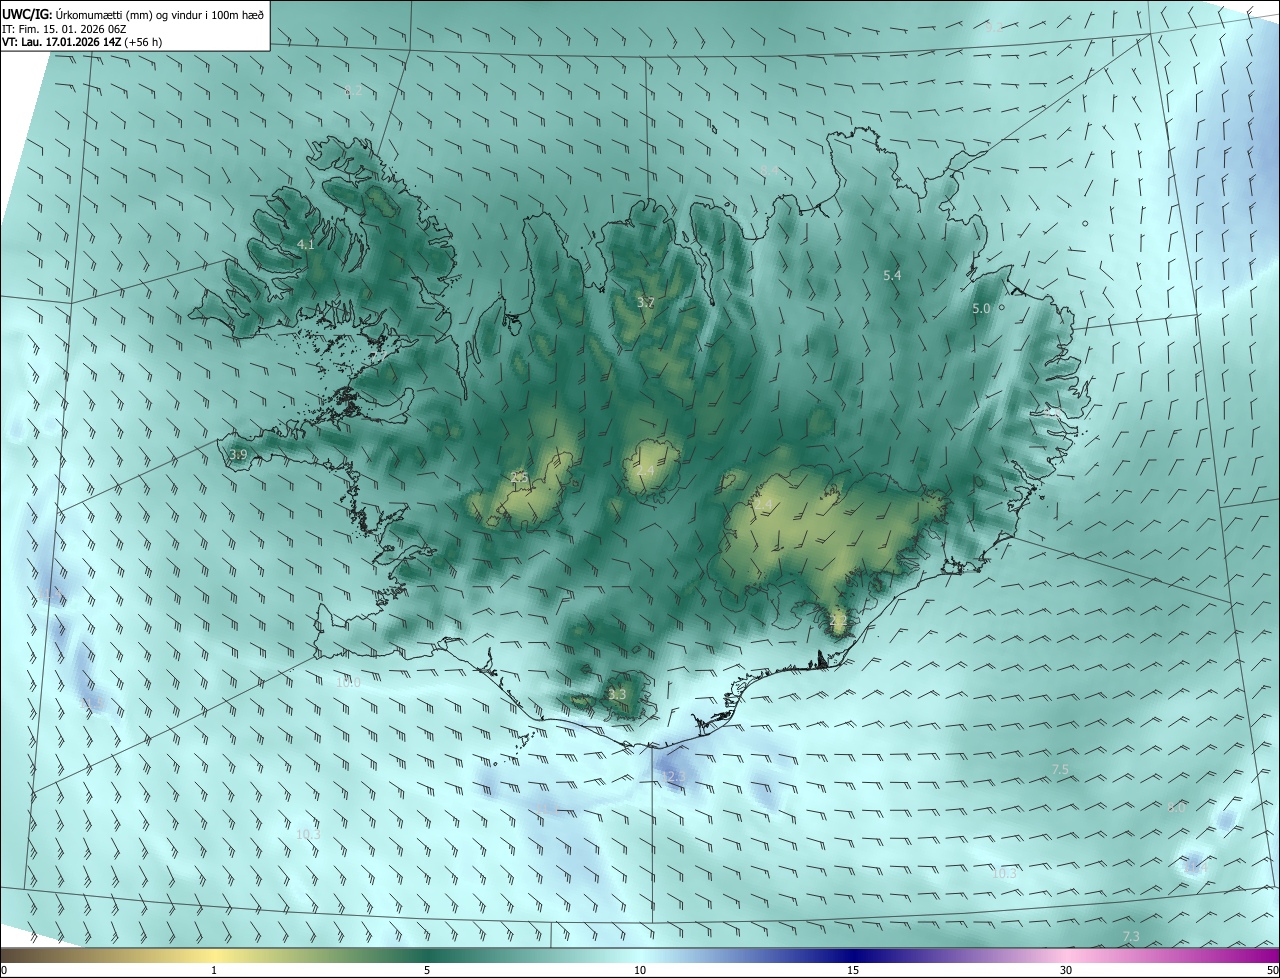Viewport: 1280px width, 978px height.
Task: Click the init time line "IT: Fim. 15. 01. 2026 06Z"
Action: pyautogui.click(x=63, y=29)
